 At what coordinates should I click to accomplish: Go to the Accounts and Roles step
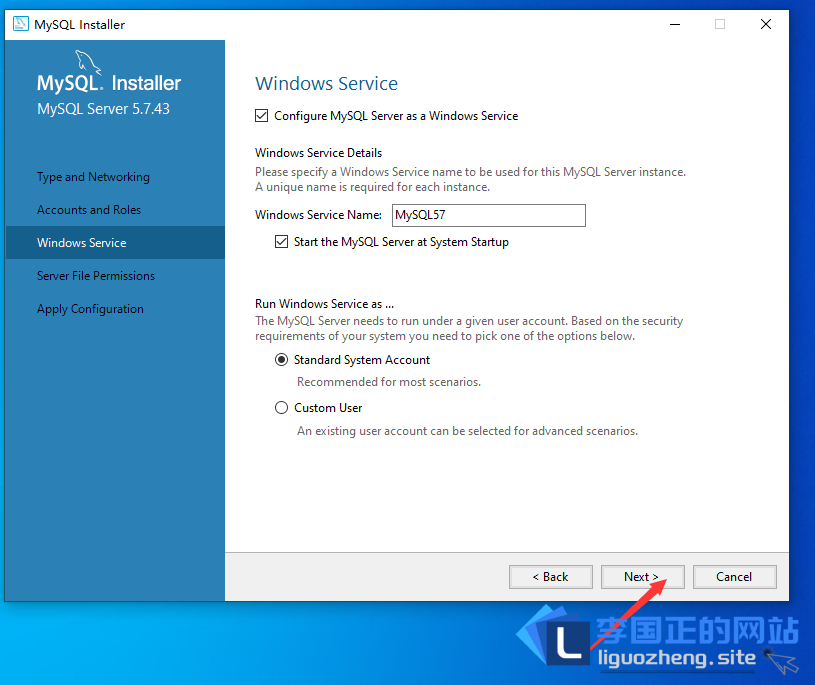[x=89, y=209]
